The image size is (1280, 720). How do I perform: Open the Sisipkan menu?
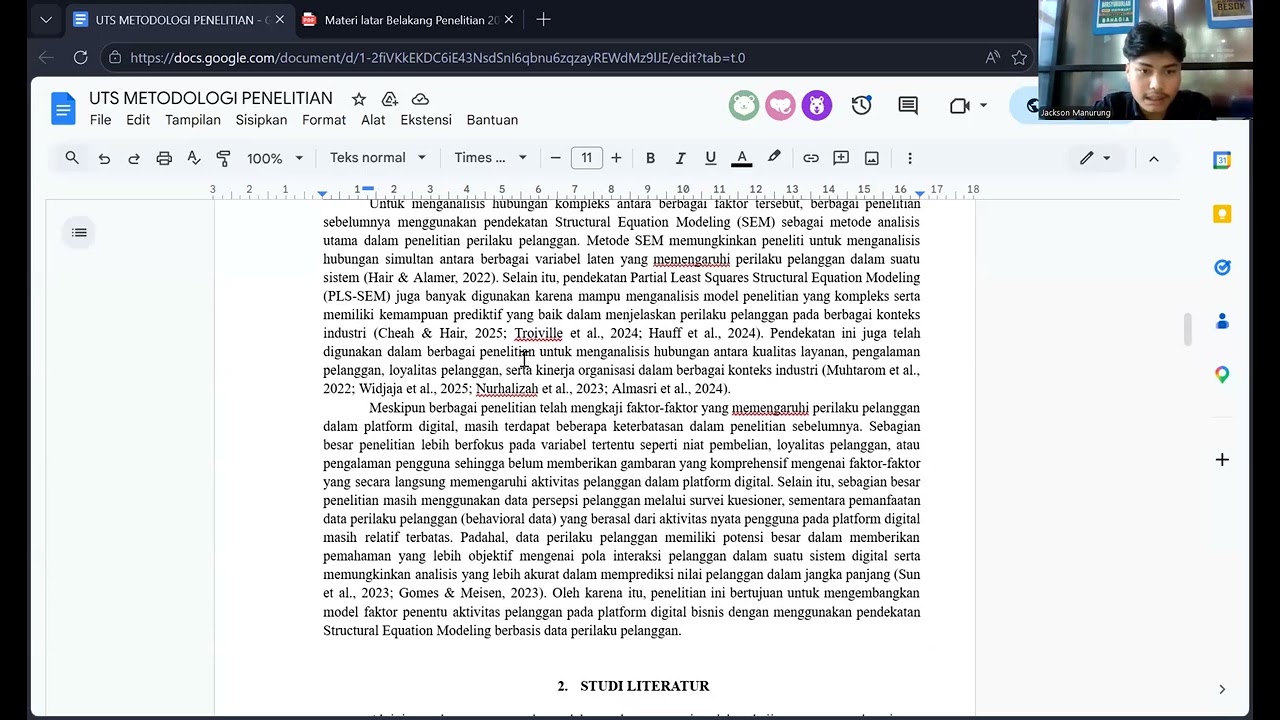tap(261, 120)
